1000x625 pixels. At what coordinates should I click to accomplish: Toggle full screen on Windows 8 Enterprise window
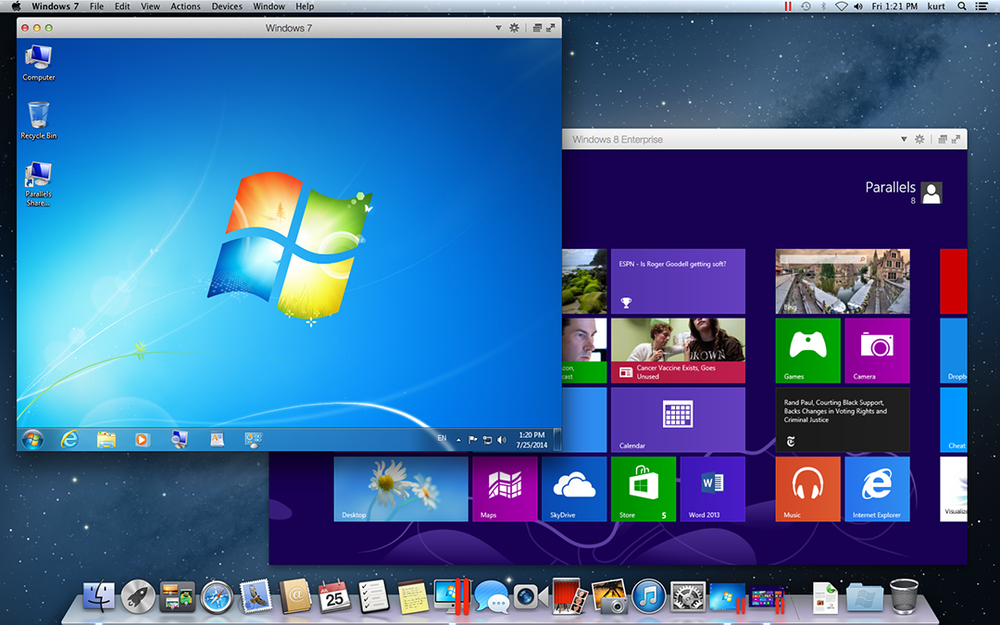point(956,140)
